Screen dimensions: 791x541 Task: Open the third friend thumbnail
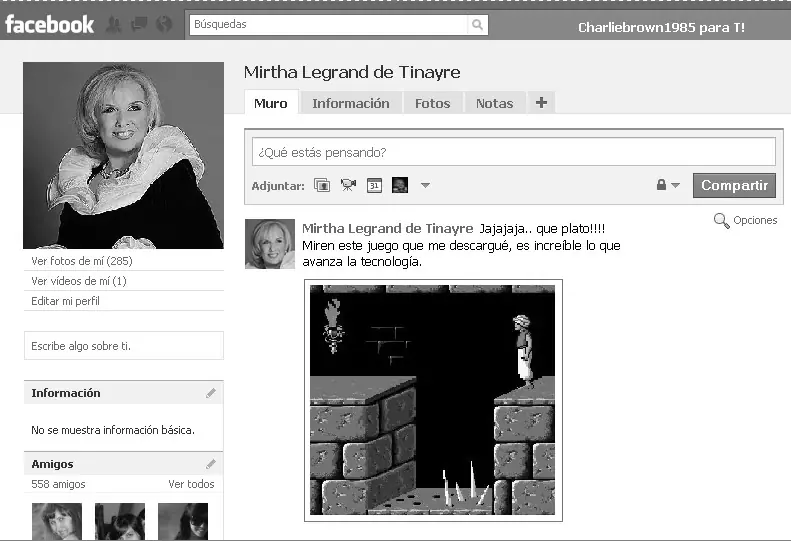click(183, 521)
